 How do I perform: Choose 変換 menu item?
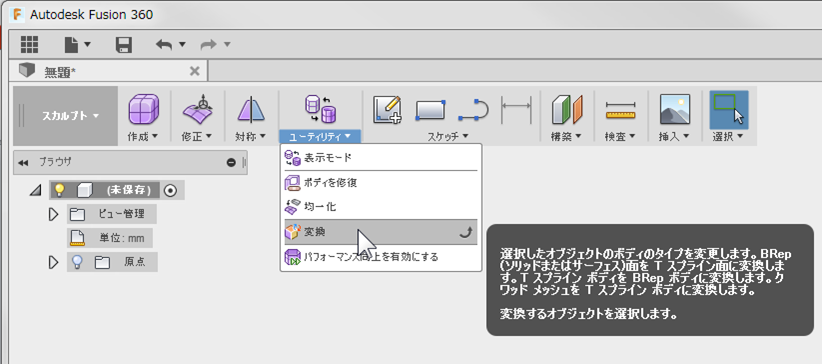pos(381,232)
